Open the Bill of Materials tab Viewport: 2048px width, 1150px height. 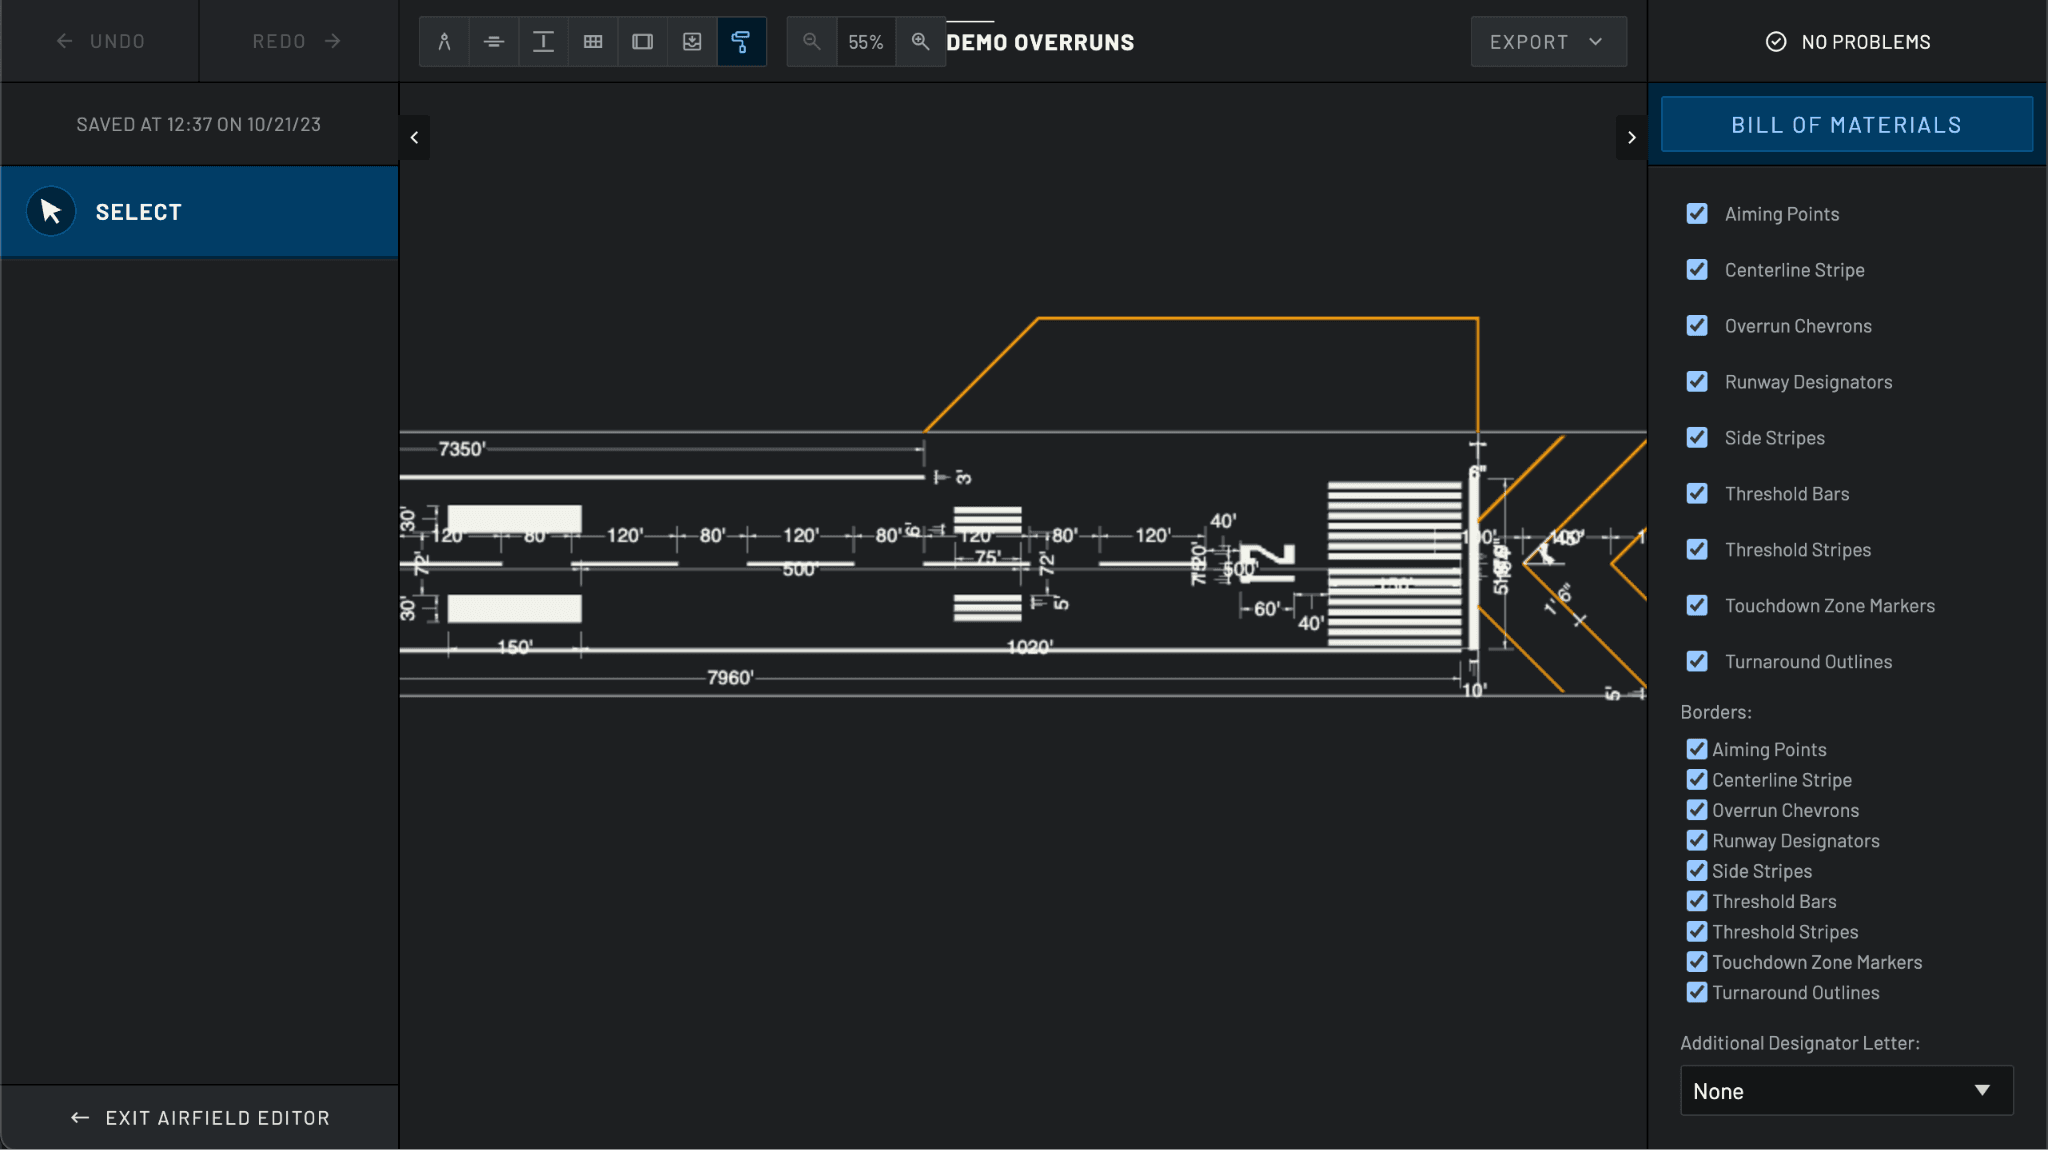[x=1846, y=125]
